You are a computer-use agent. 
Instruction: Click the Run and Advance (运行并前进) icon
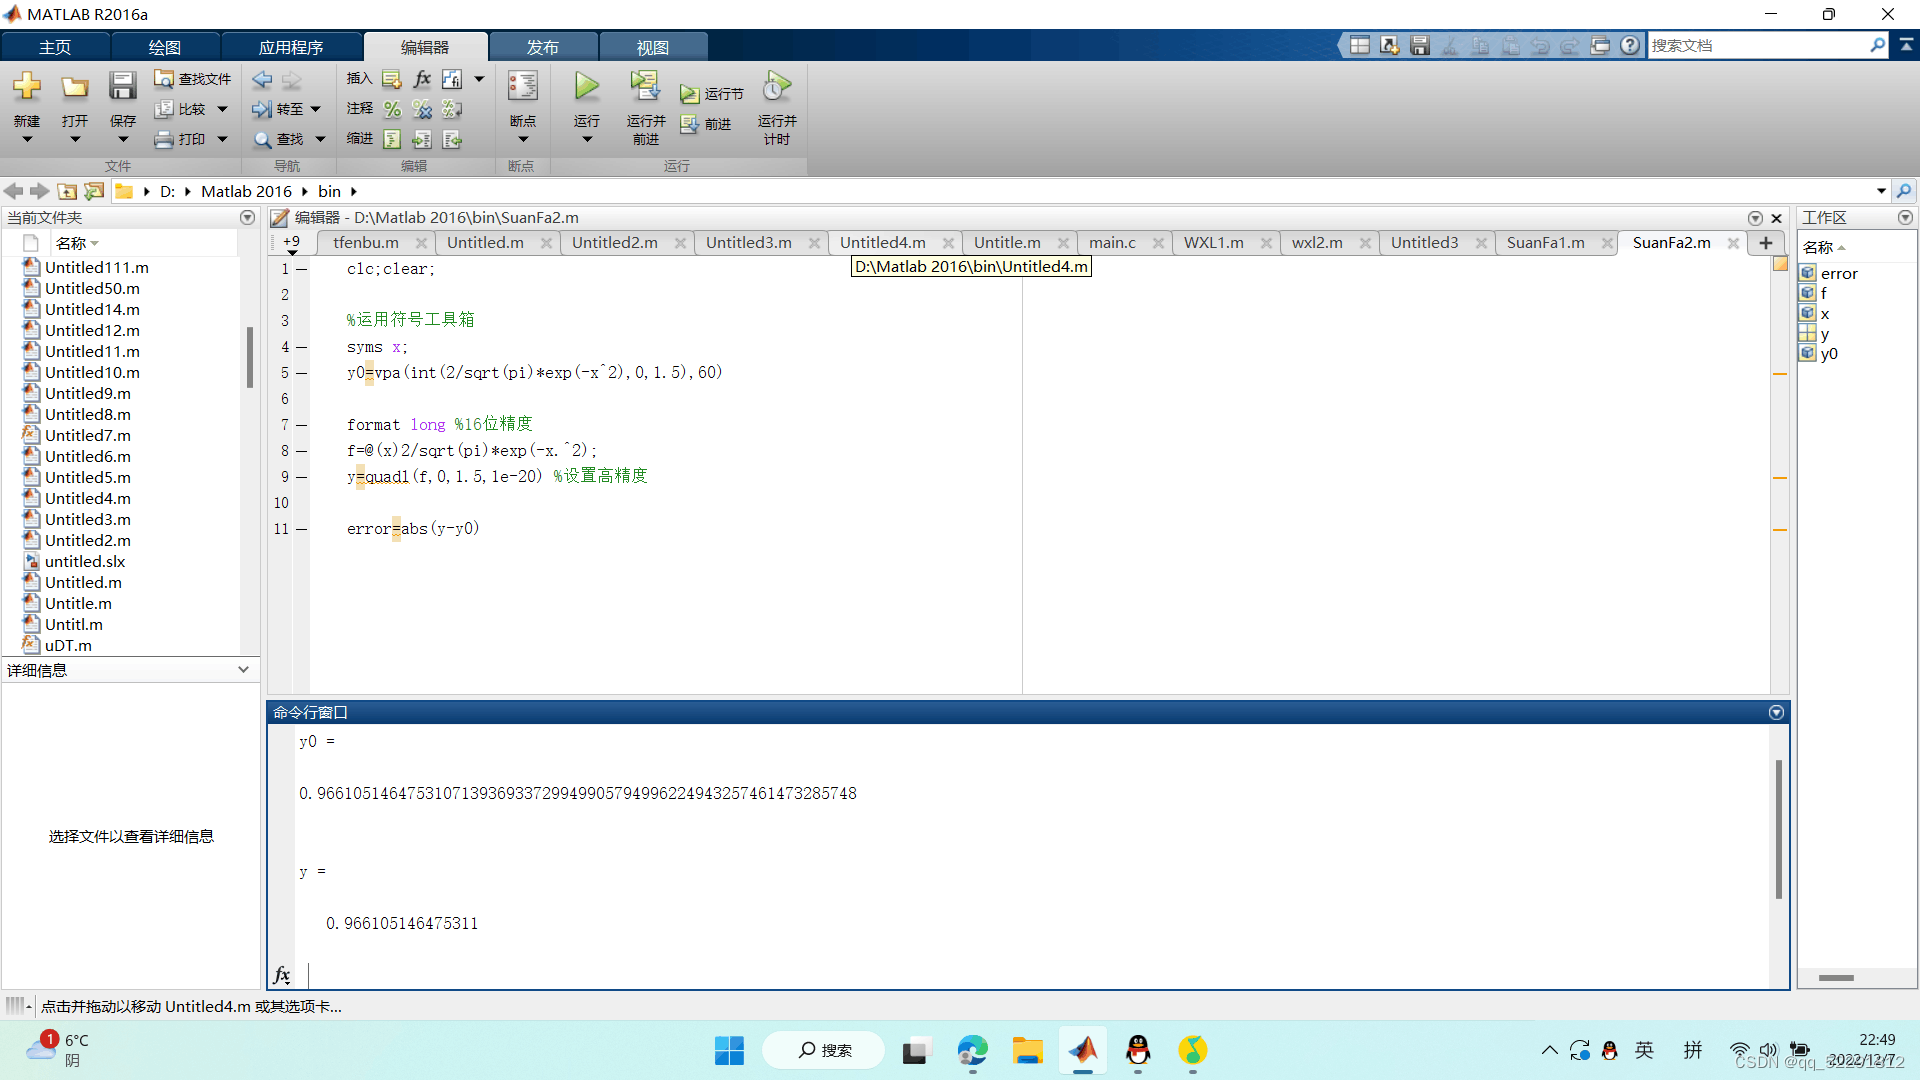click(x=645, y=88)
